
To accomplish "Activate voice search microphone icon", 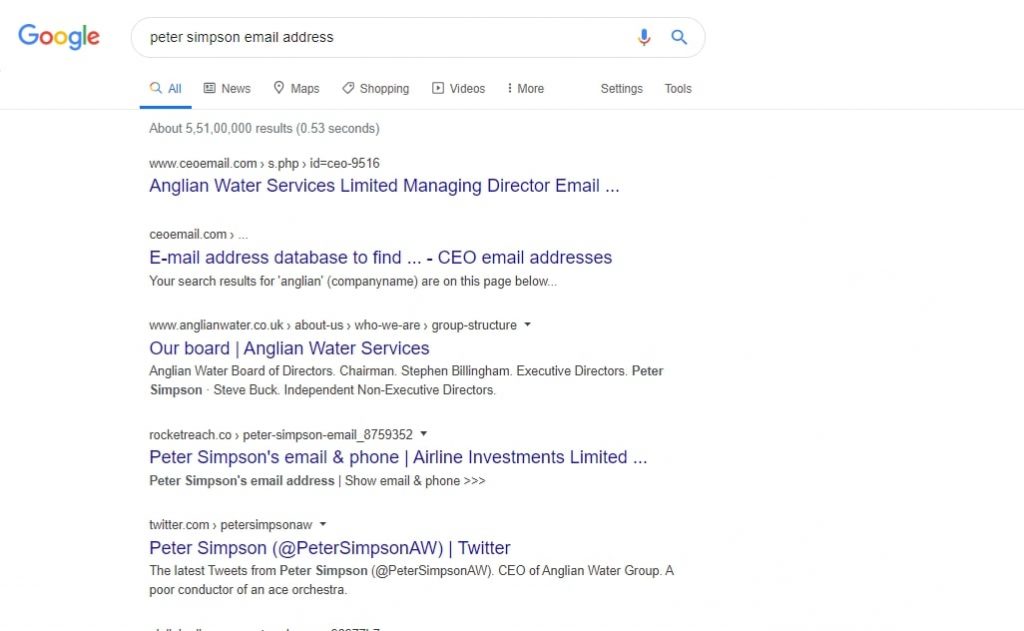I will [644, 37].
